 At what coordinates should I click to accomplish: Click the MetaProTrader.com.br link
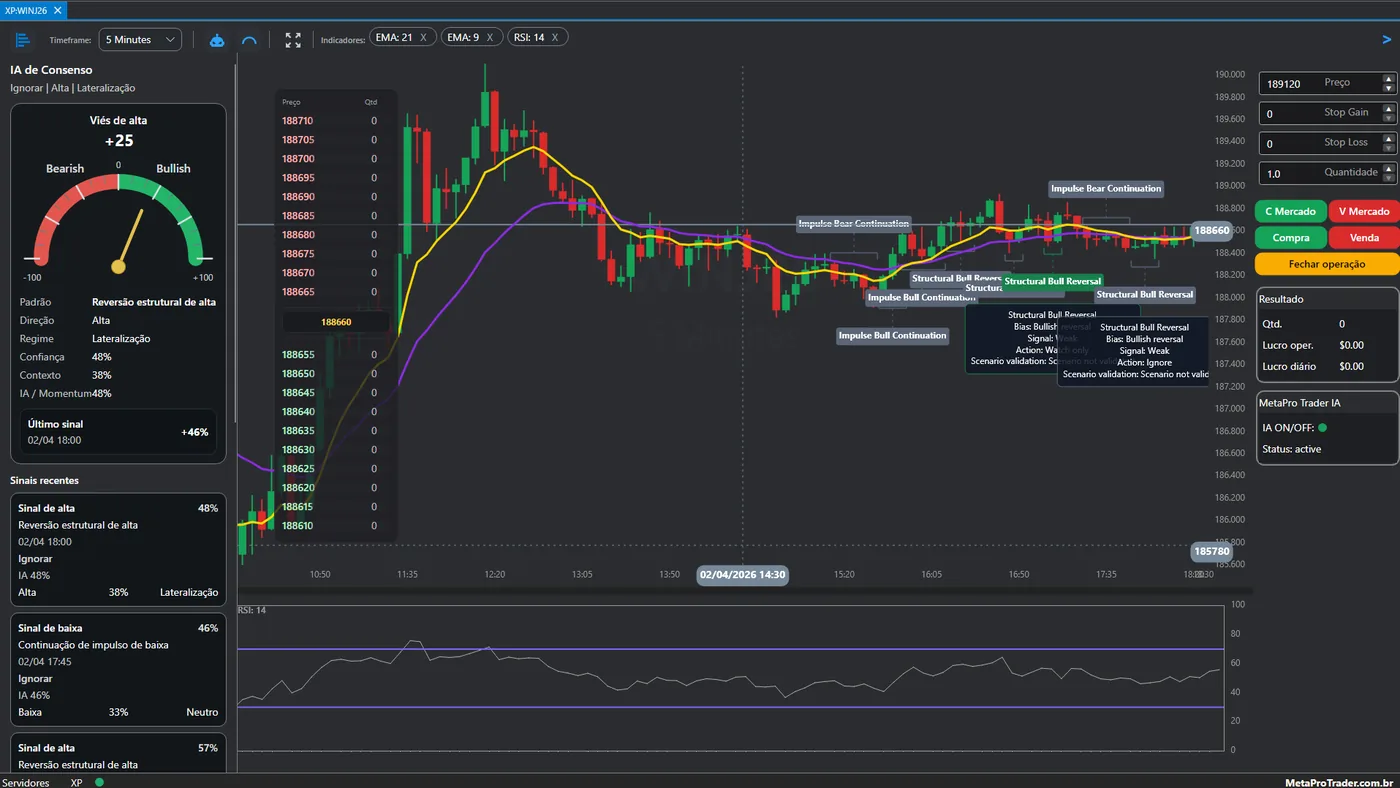click(1339, 782)
